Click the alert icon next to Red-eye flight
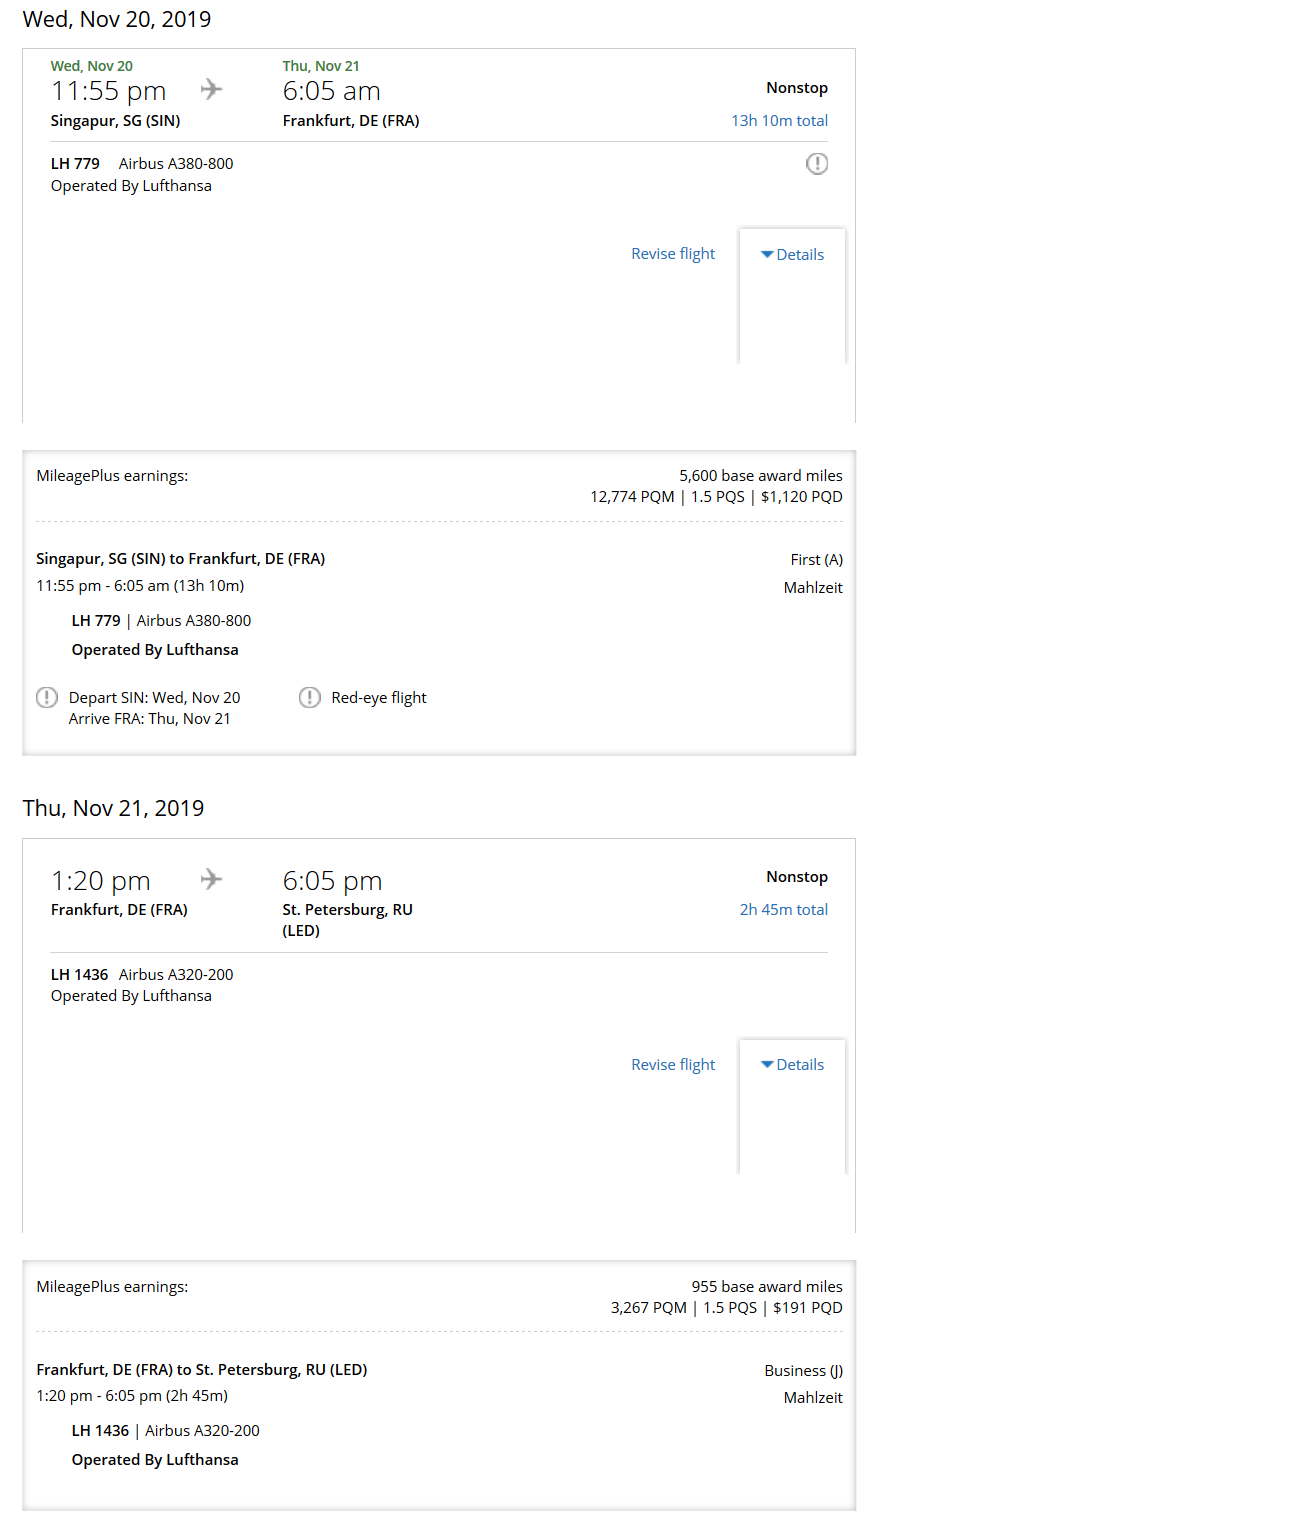The height and width of the screenshot is (1537, 1309). point(310,697)
